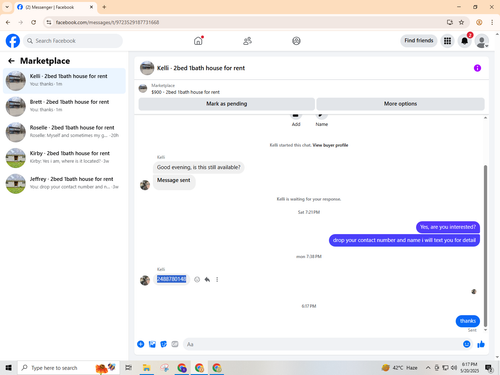Click View buyer profile link
This screenshot has width=500, height=375.
[330, 145]
